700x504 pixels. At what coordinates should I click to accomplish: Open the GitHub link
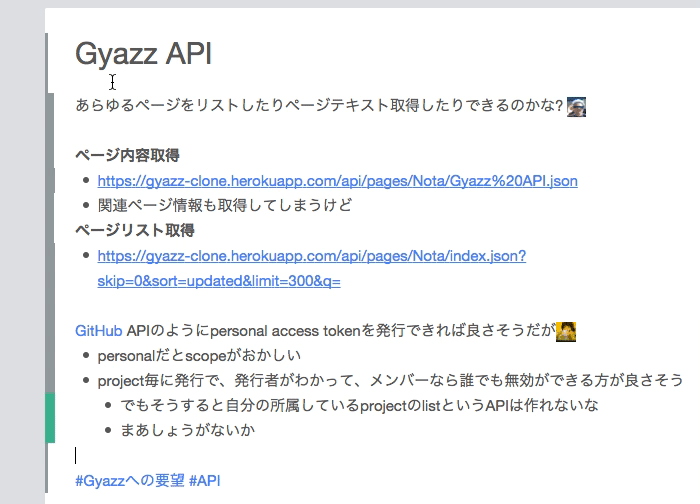tap(99, 331)
